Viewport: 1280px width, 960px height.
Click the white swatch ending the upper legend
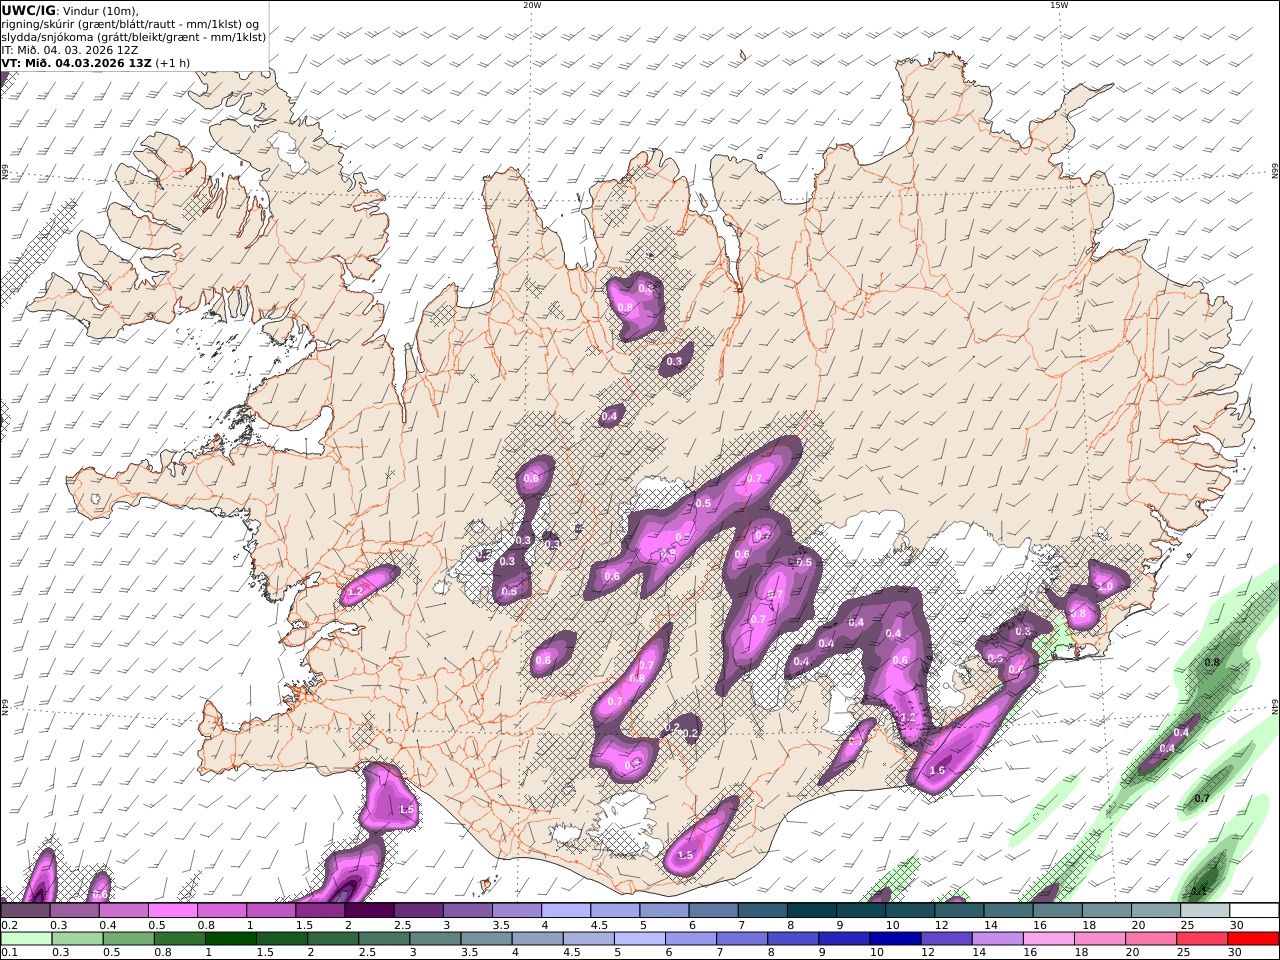click(1254, 911)
